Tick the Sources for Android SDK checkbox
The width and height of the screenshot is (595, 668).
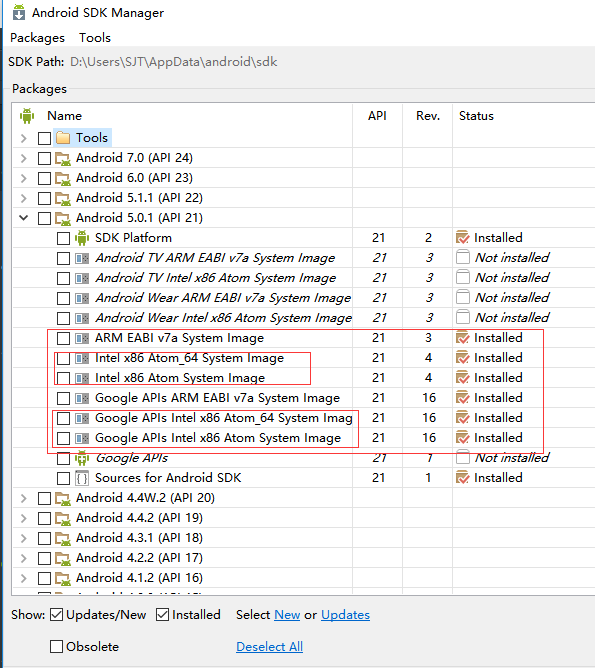point(63,478)
